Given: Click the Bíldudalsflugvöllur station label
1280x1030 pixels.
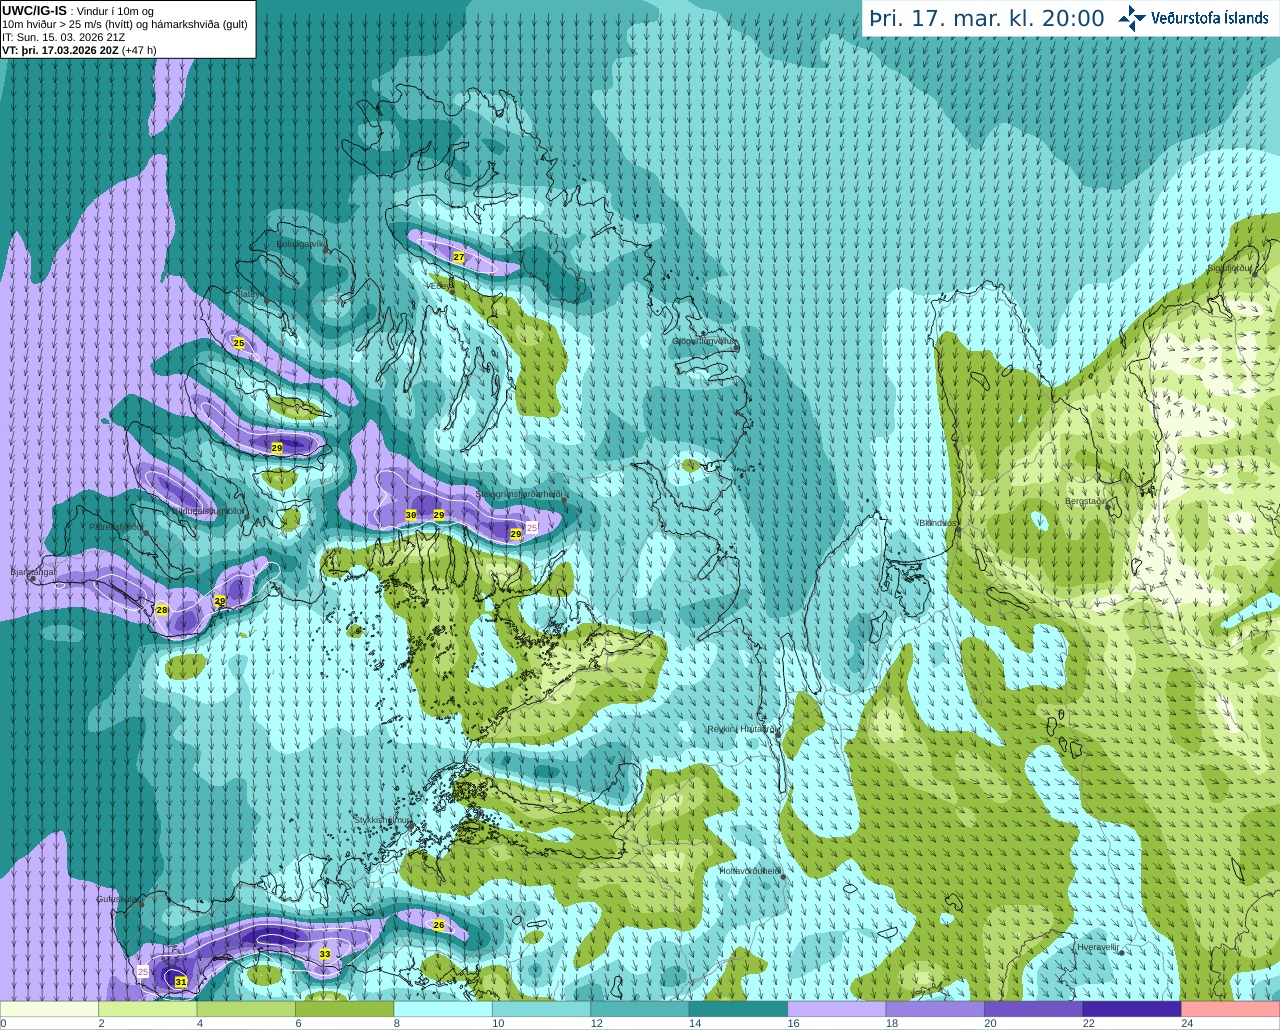Looking at the screenshot, I should pos(209,510).
